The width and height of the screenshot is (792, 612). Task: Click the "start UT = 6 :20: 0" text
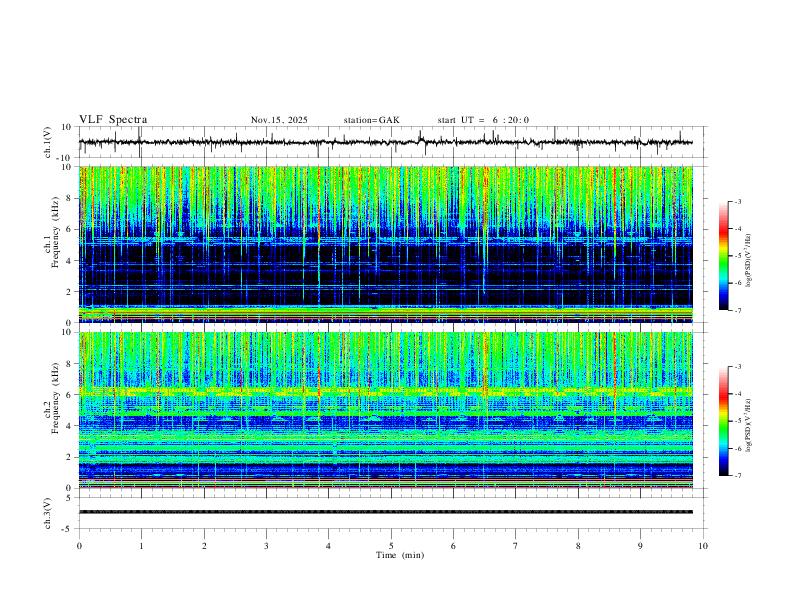point(483,120)
